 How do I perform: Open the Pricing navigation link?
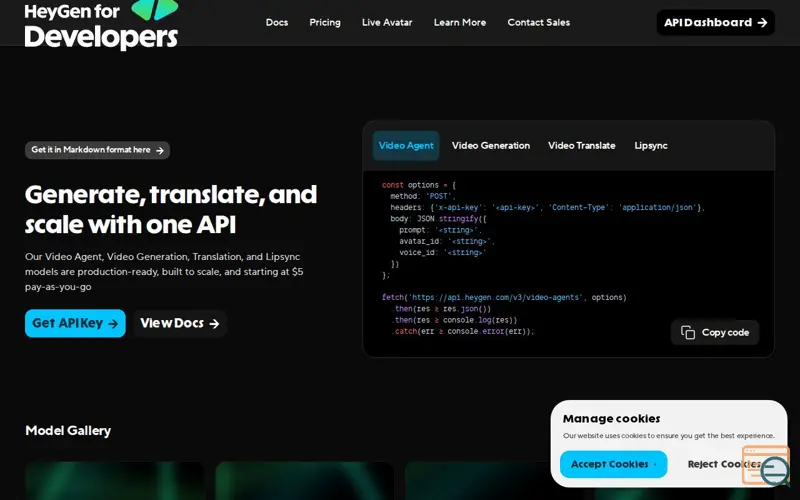click(x=324, y=22)
